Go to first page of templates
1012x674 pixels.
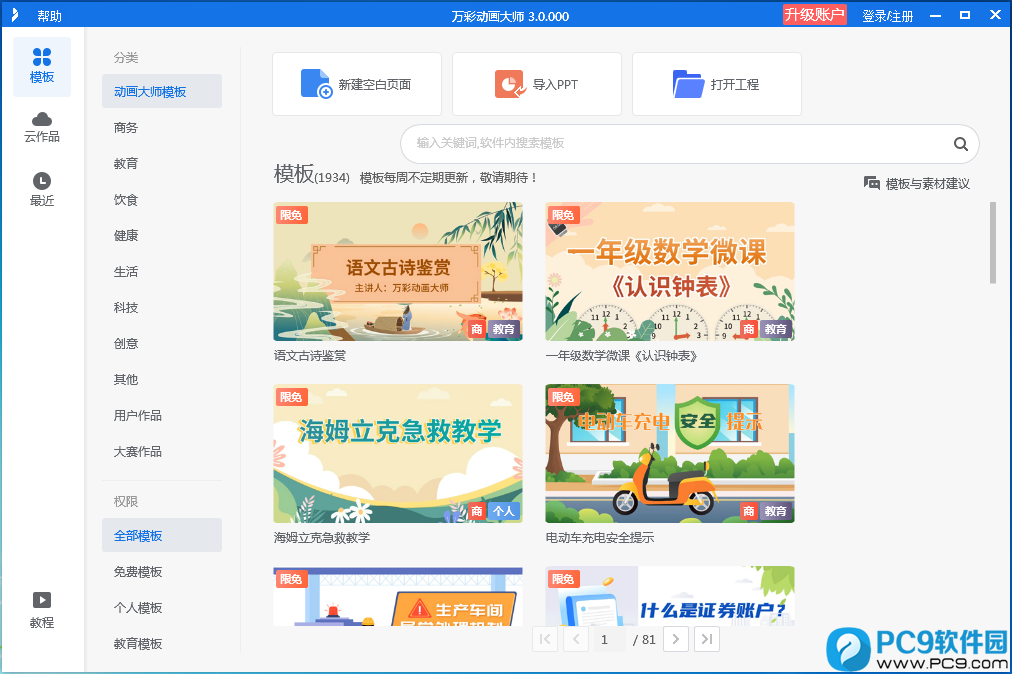point(545,639)
